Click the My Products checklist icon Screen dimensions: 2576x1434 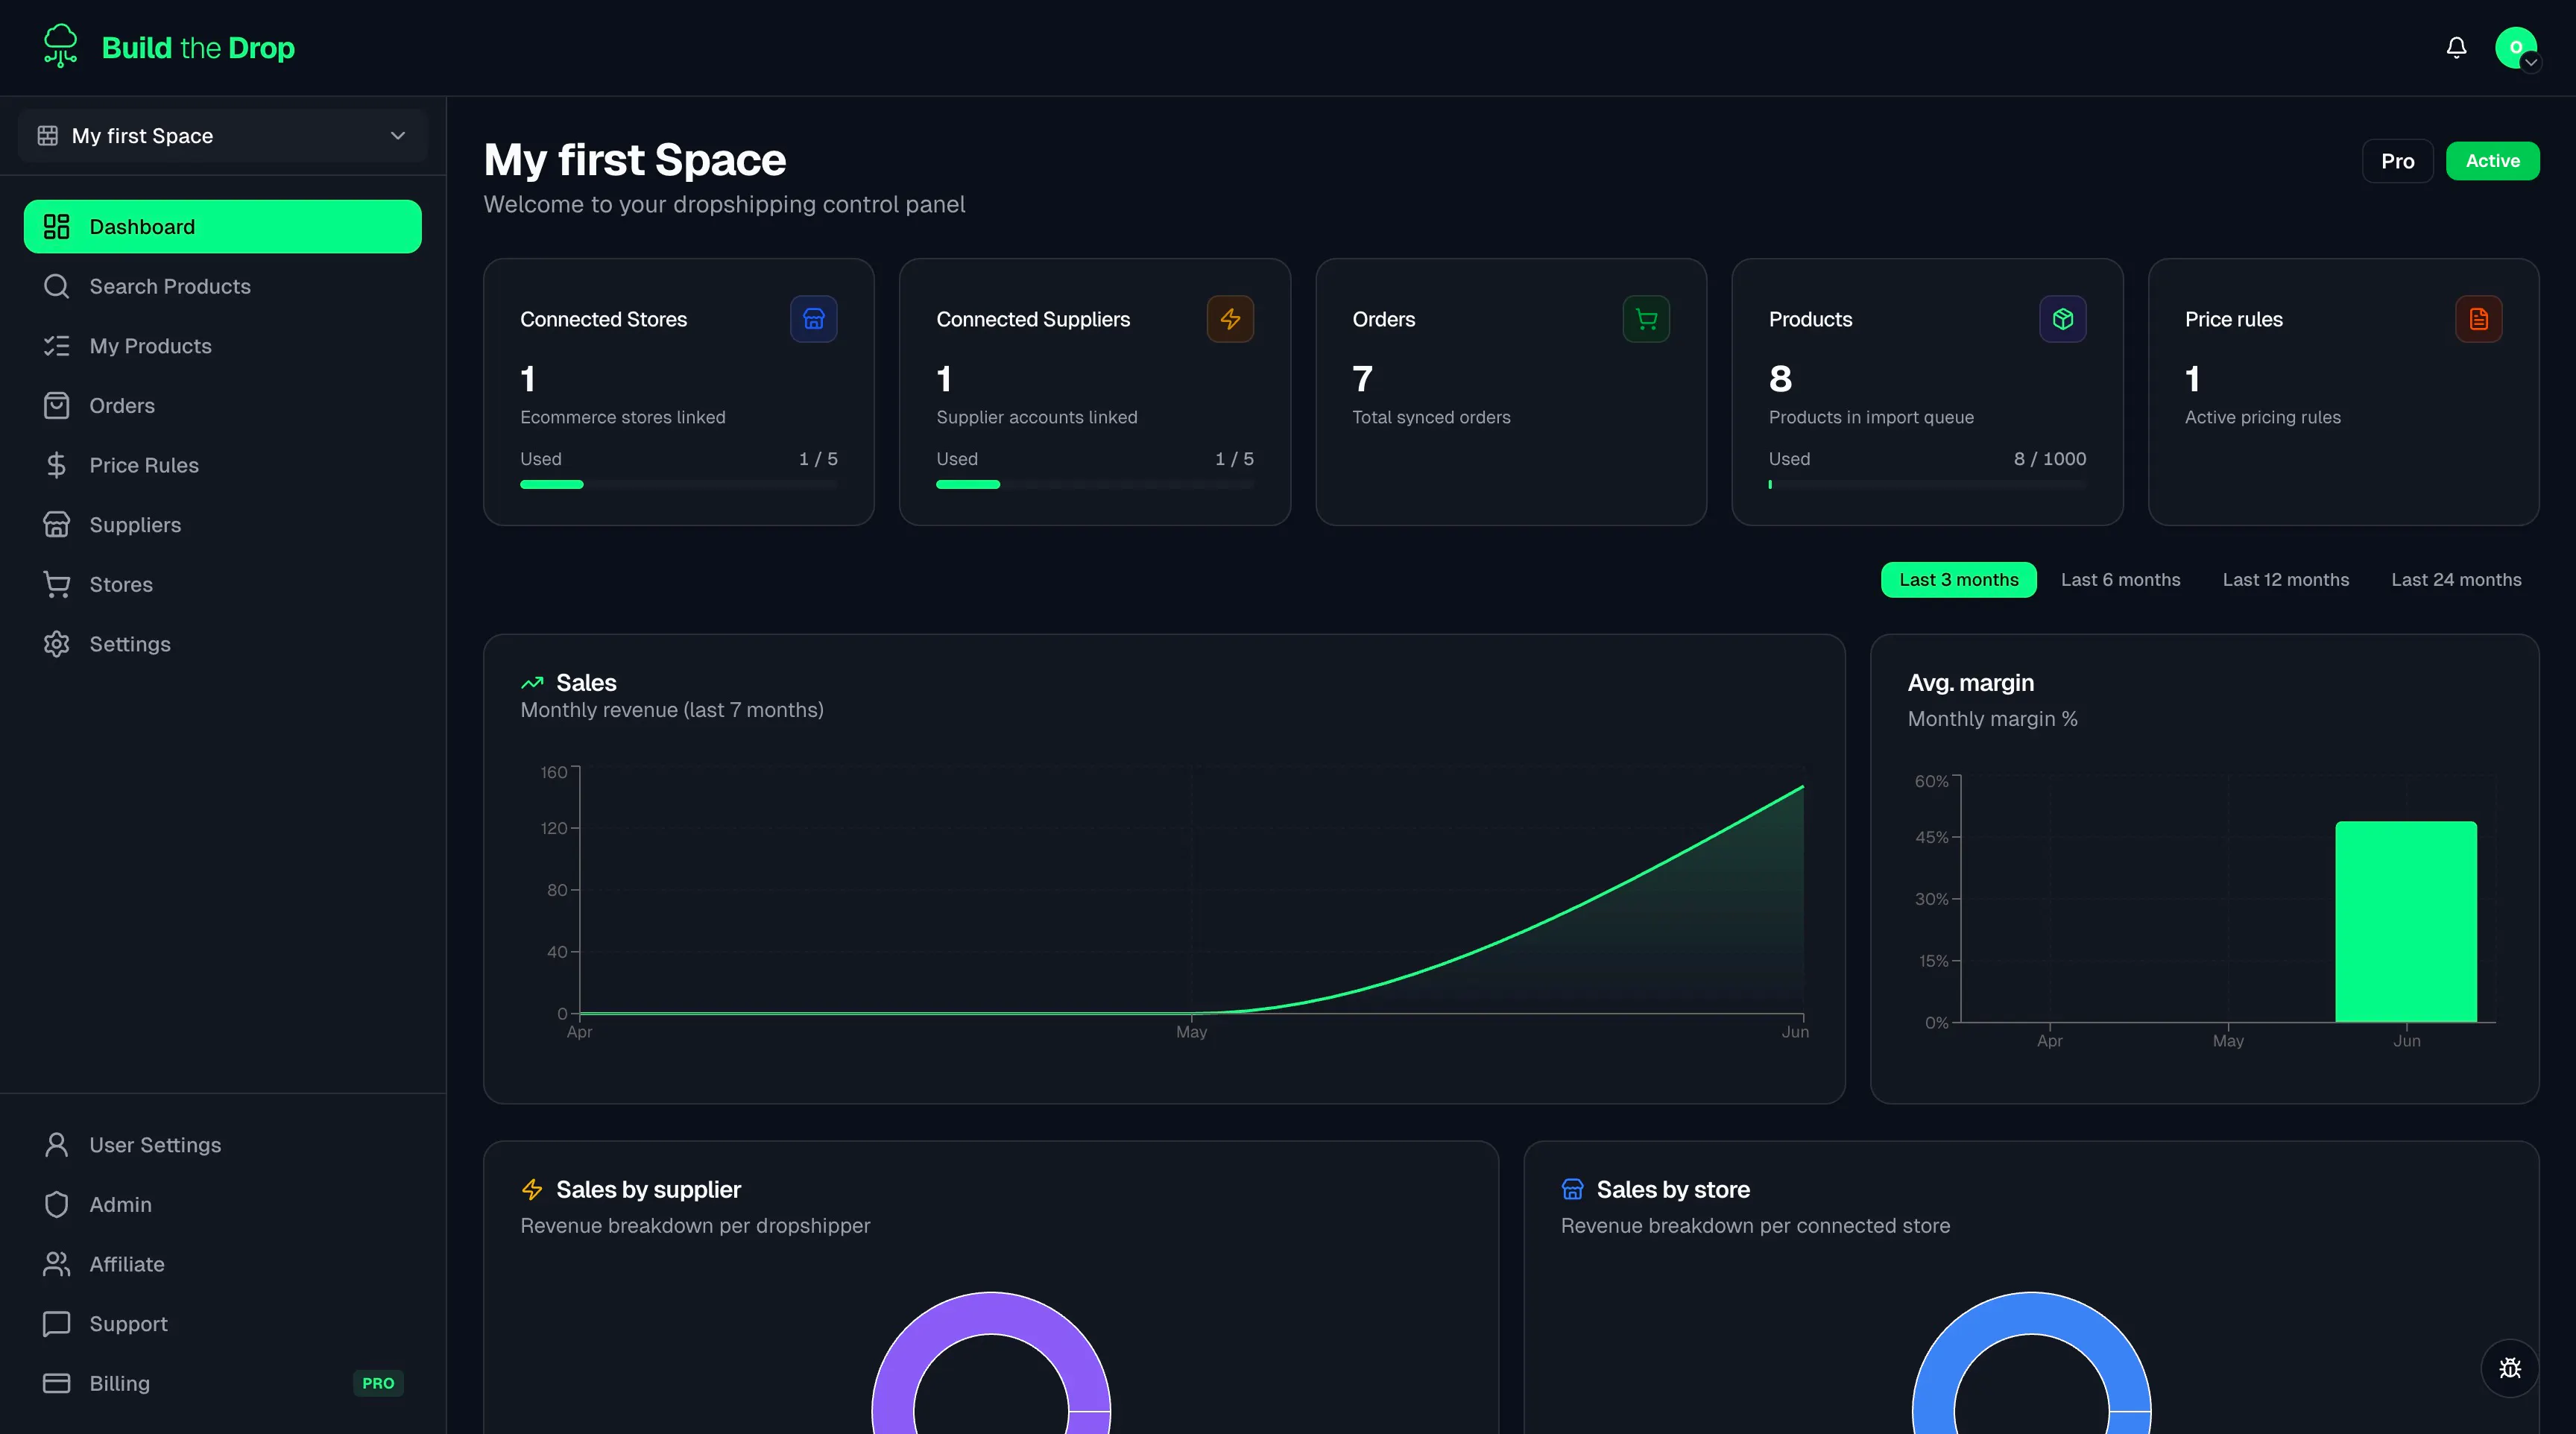(57, 346)
